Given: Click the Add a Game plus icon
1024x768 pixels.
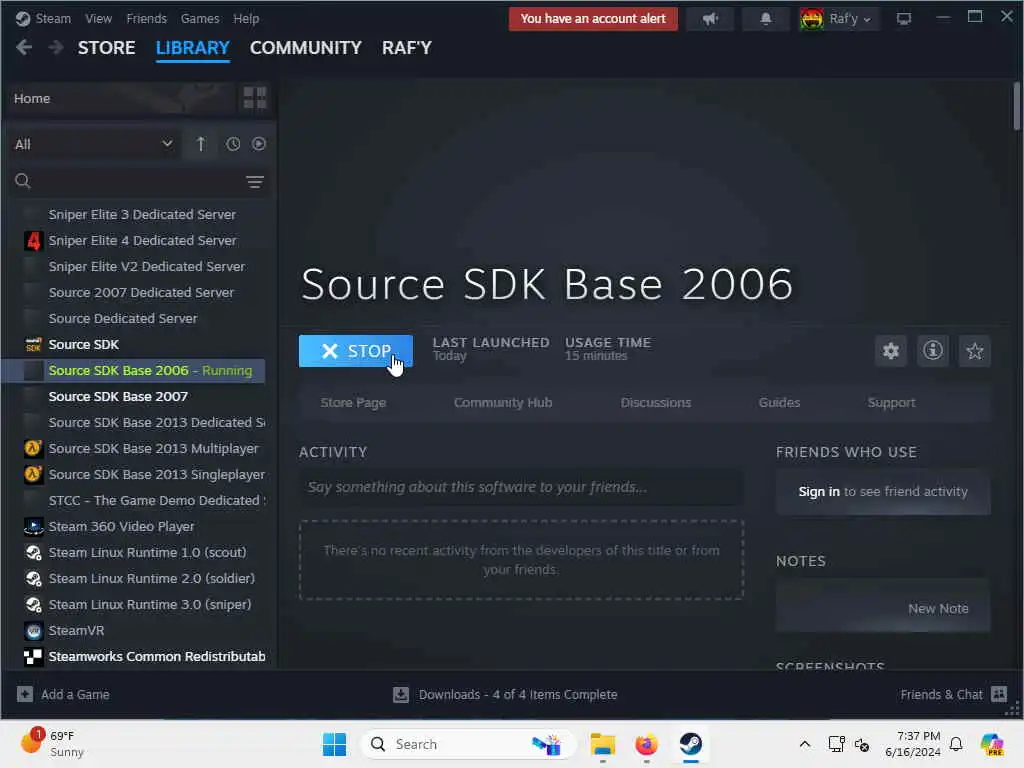Looking at the screenshot, I should click(x=25, y=694).
